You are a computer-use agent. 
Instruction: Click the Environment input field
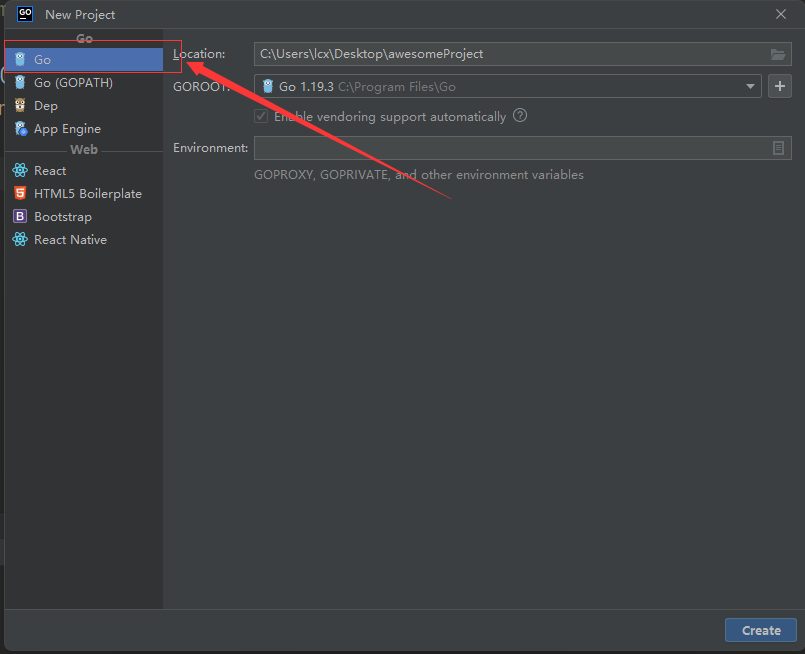(523, 148)
